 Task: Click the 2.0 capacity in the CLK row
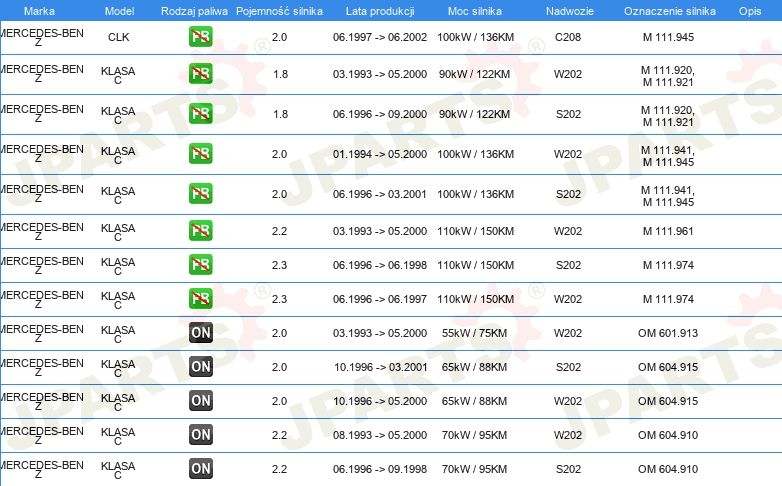(279, 37)
